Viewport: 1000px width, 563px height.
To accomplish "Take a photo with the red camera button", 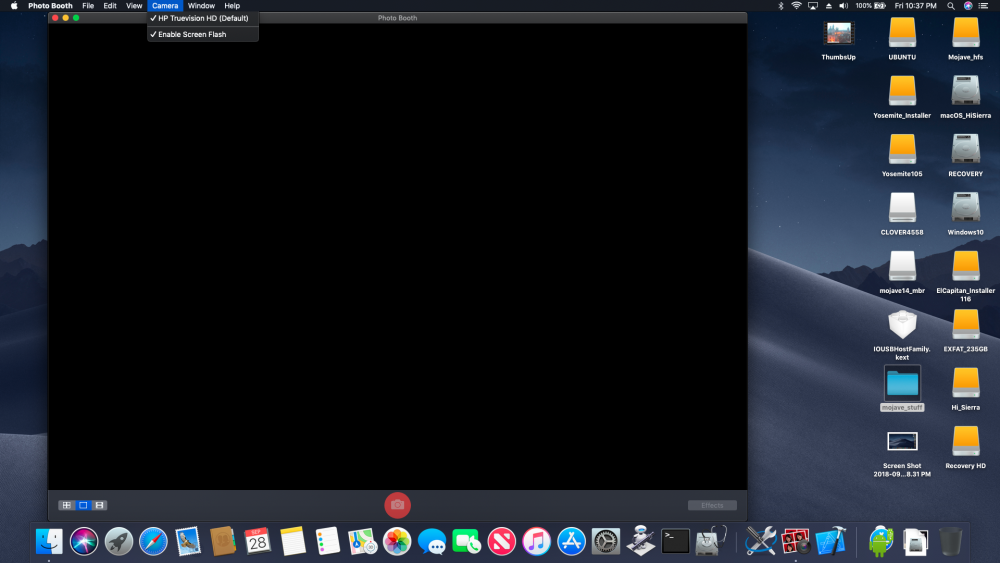I will coord(397,505).
